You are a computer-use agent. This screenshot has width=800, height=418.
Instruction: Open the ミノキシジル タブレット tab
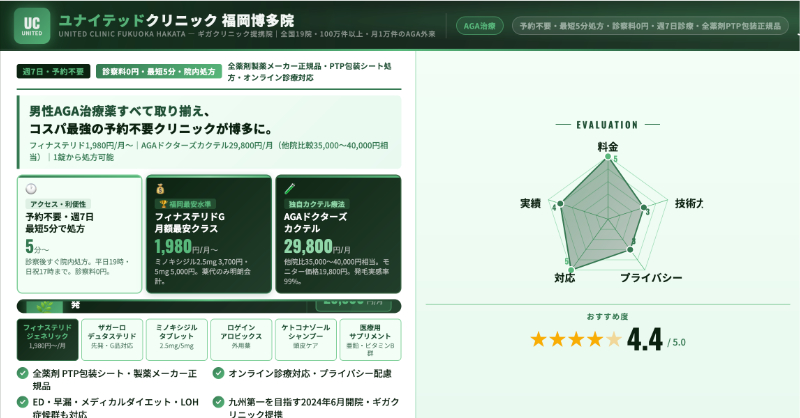177,338
